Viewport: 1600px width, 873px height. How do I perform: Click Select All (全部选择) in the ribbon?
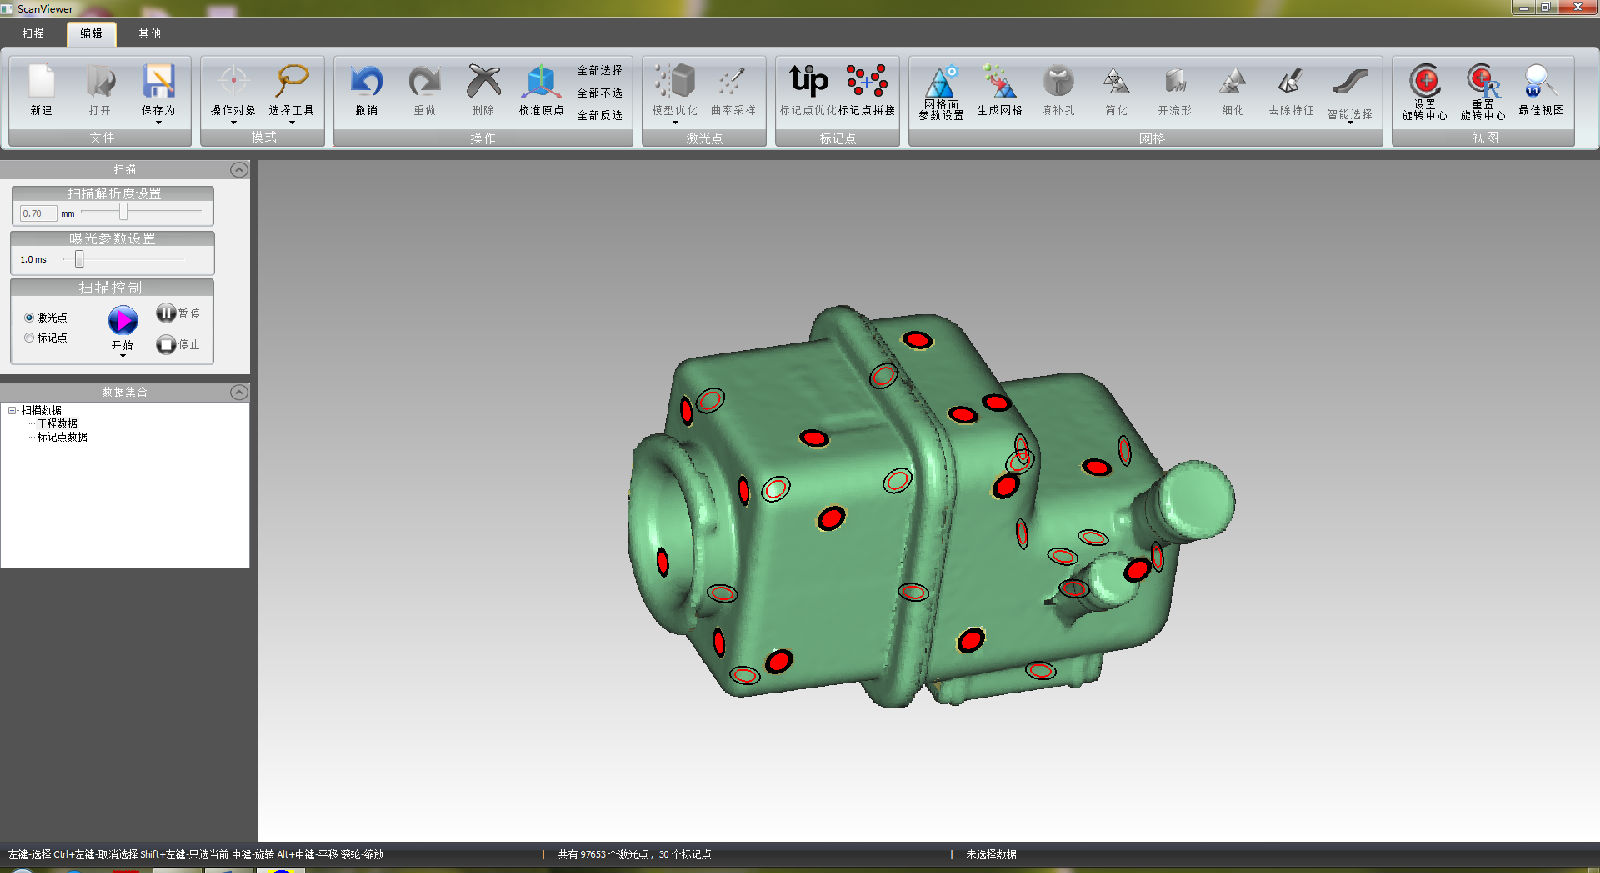click(599, 70)
